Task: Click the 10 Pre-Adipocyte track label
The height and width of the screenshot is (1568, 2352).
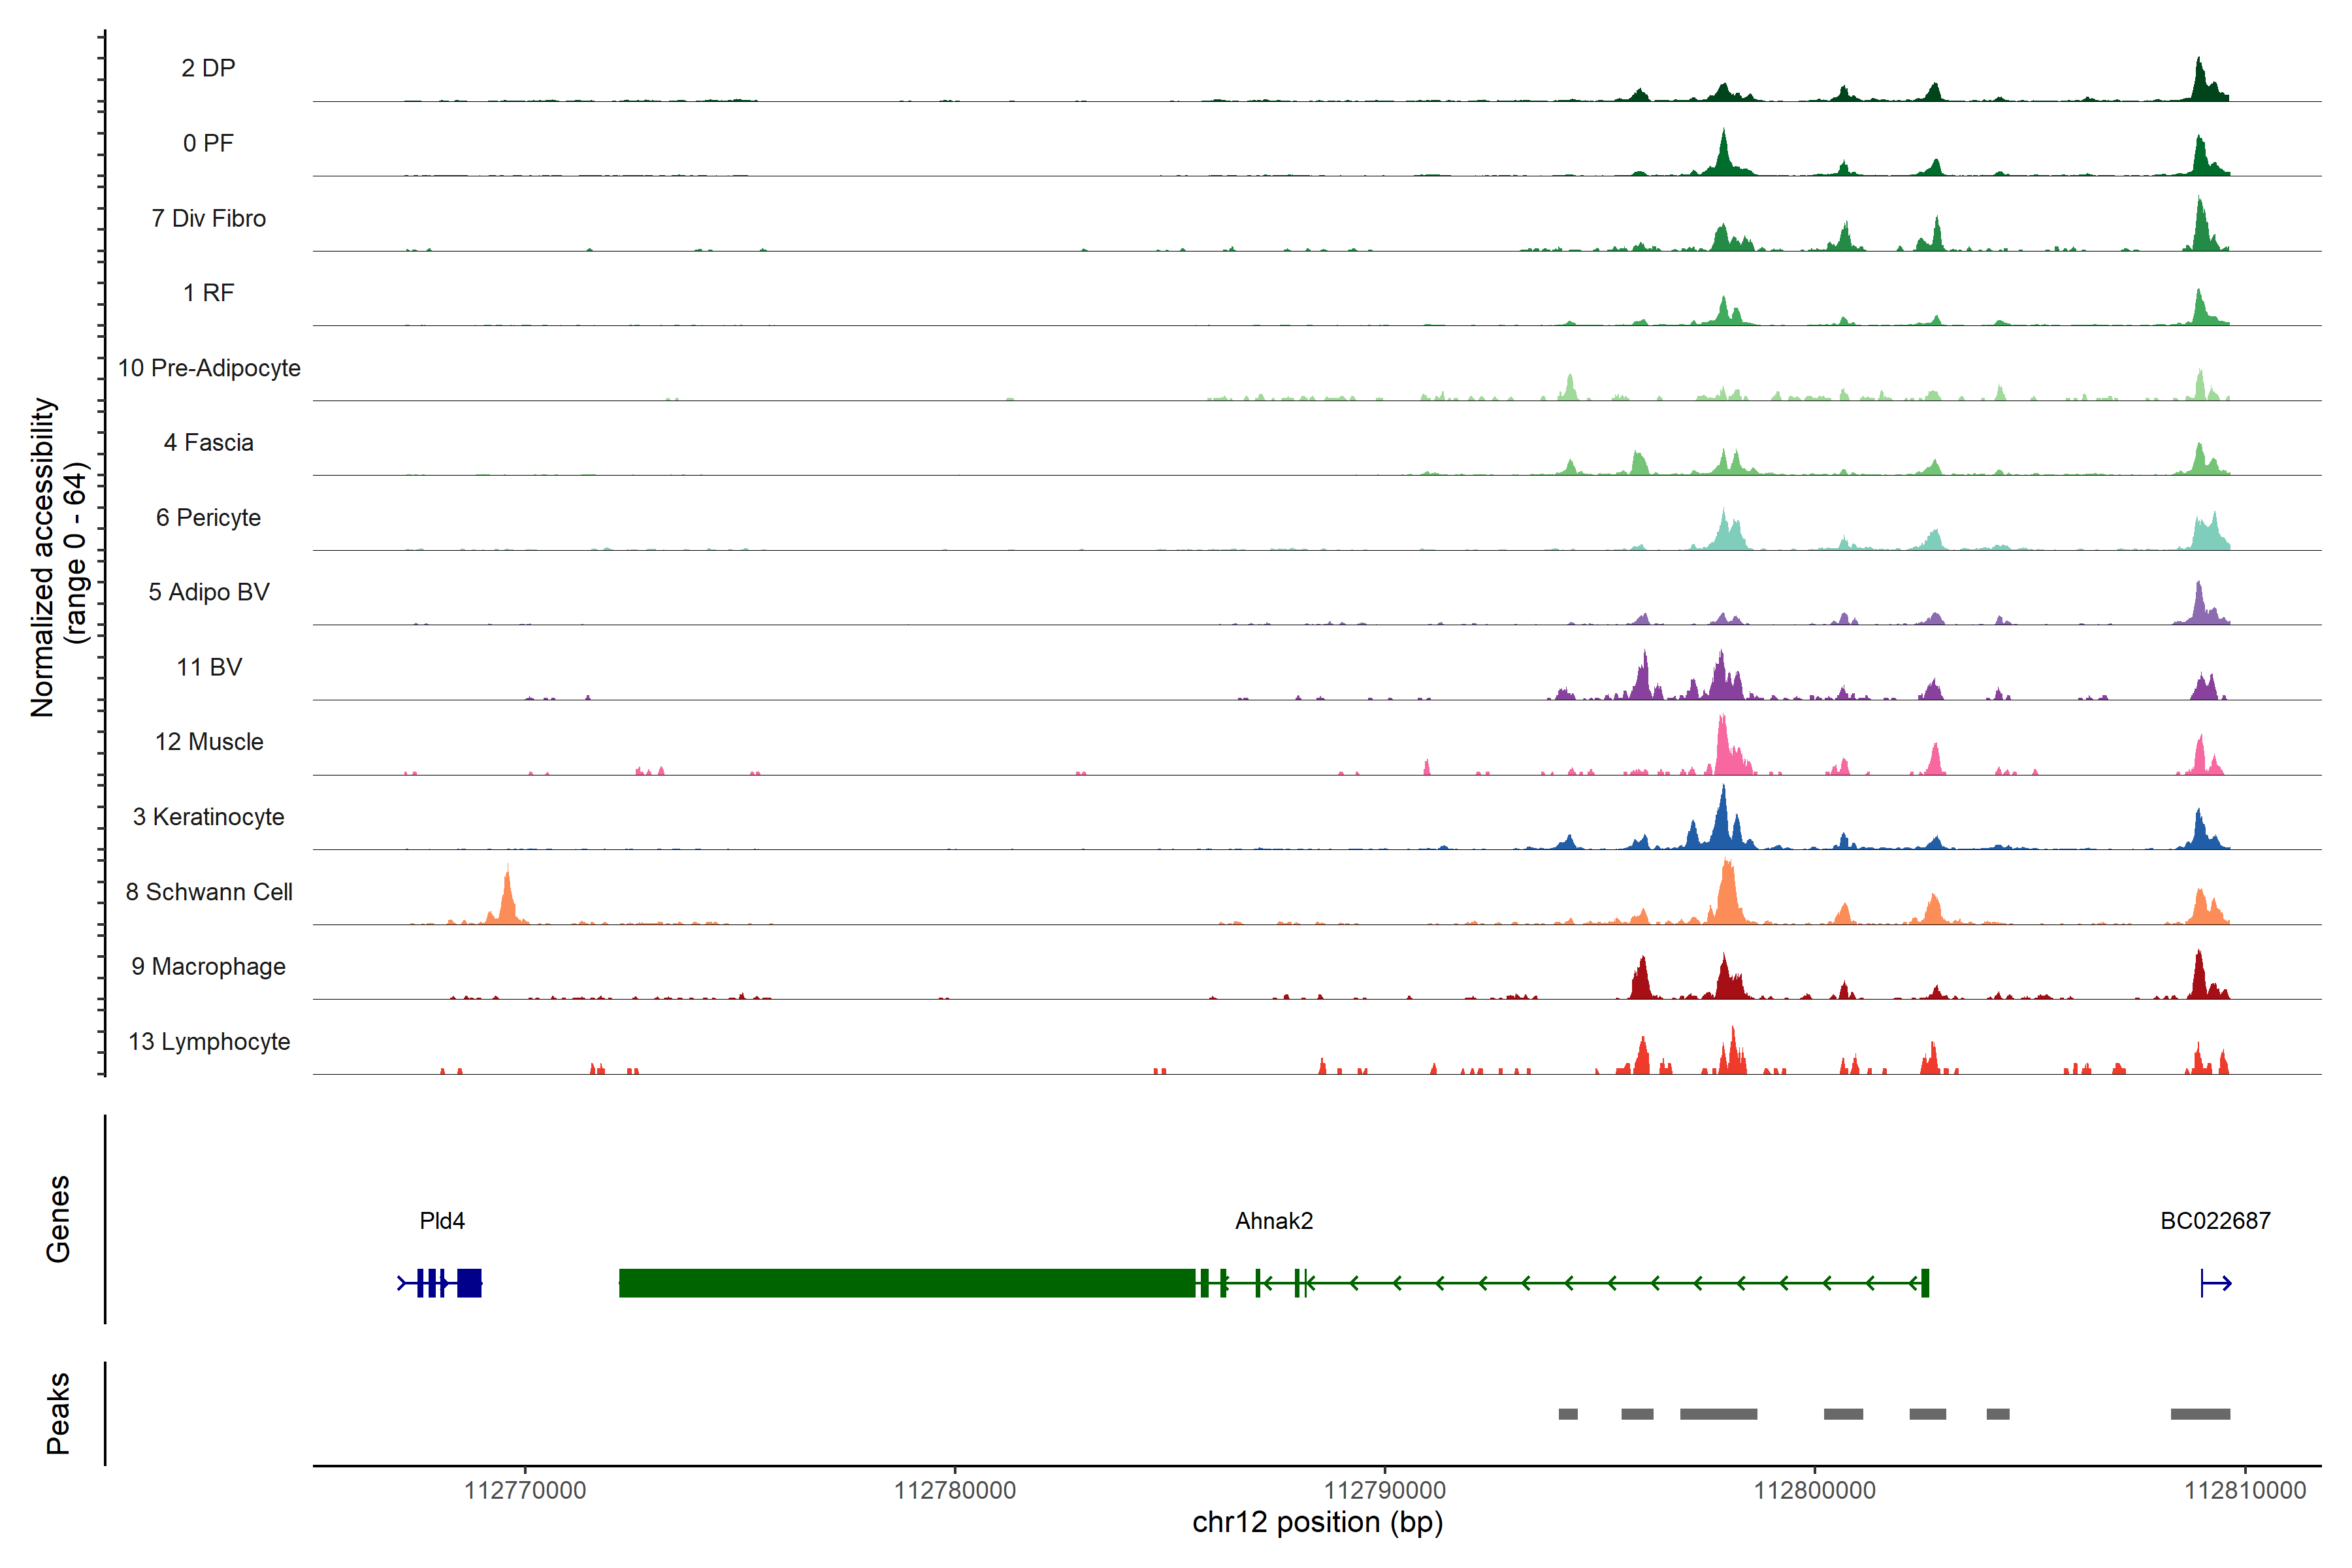Action: (x=209, y=368)
